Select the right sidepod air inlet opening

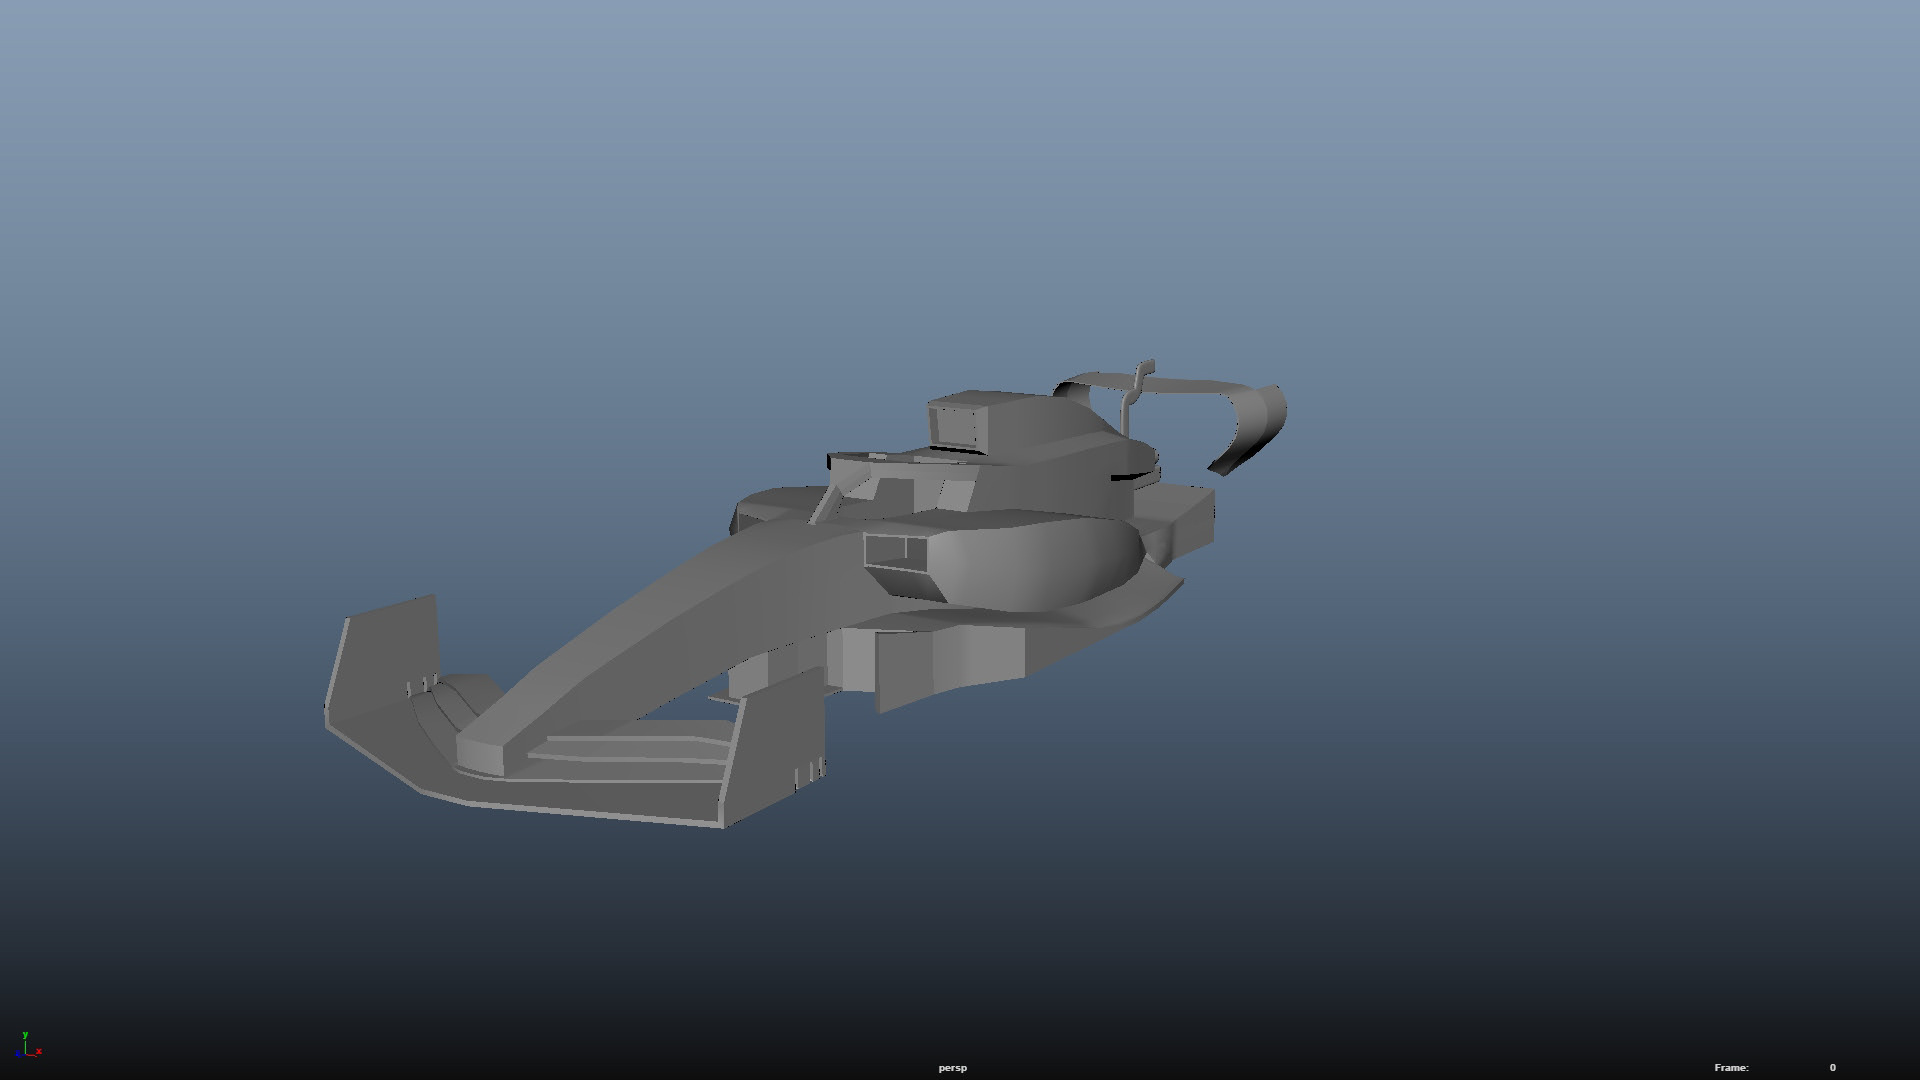(895, 550)
